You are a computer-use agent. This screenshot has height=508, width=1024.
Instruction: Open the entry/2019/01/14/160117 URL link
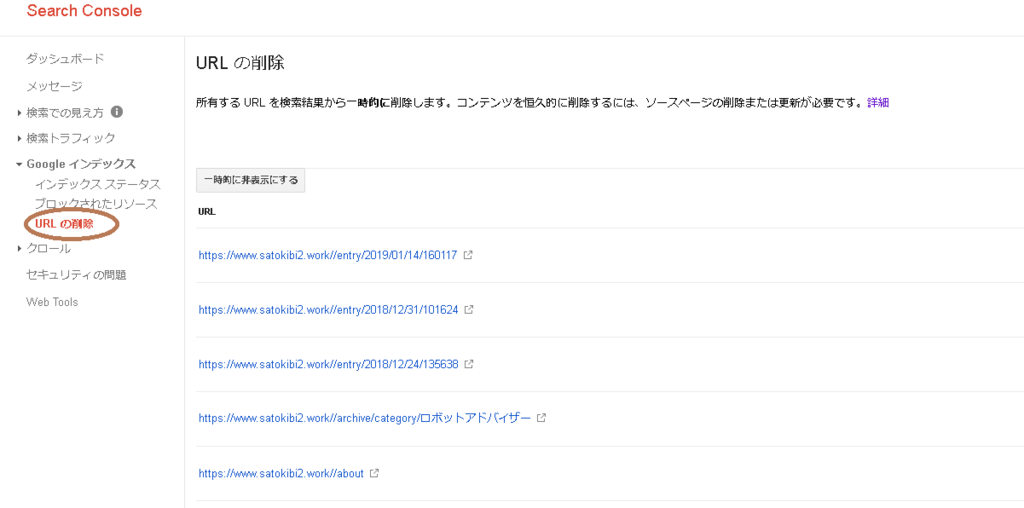tap(328, 255)
